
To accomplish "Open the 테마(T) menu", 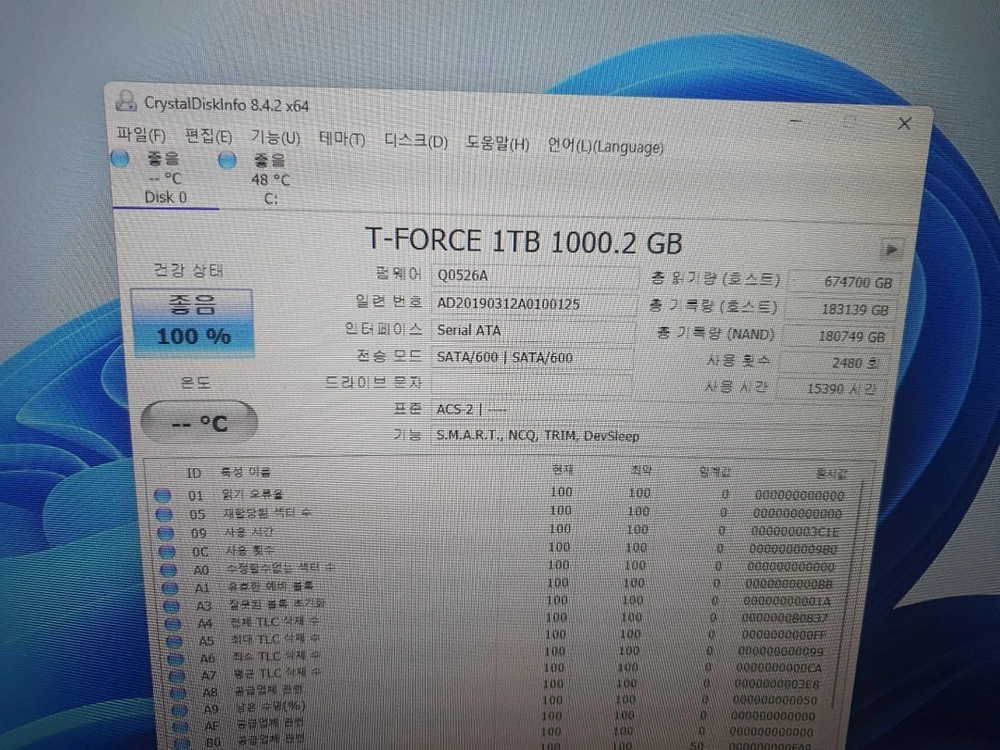I will click(342, 139).
